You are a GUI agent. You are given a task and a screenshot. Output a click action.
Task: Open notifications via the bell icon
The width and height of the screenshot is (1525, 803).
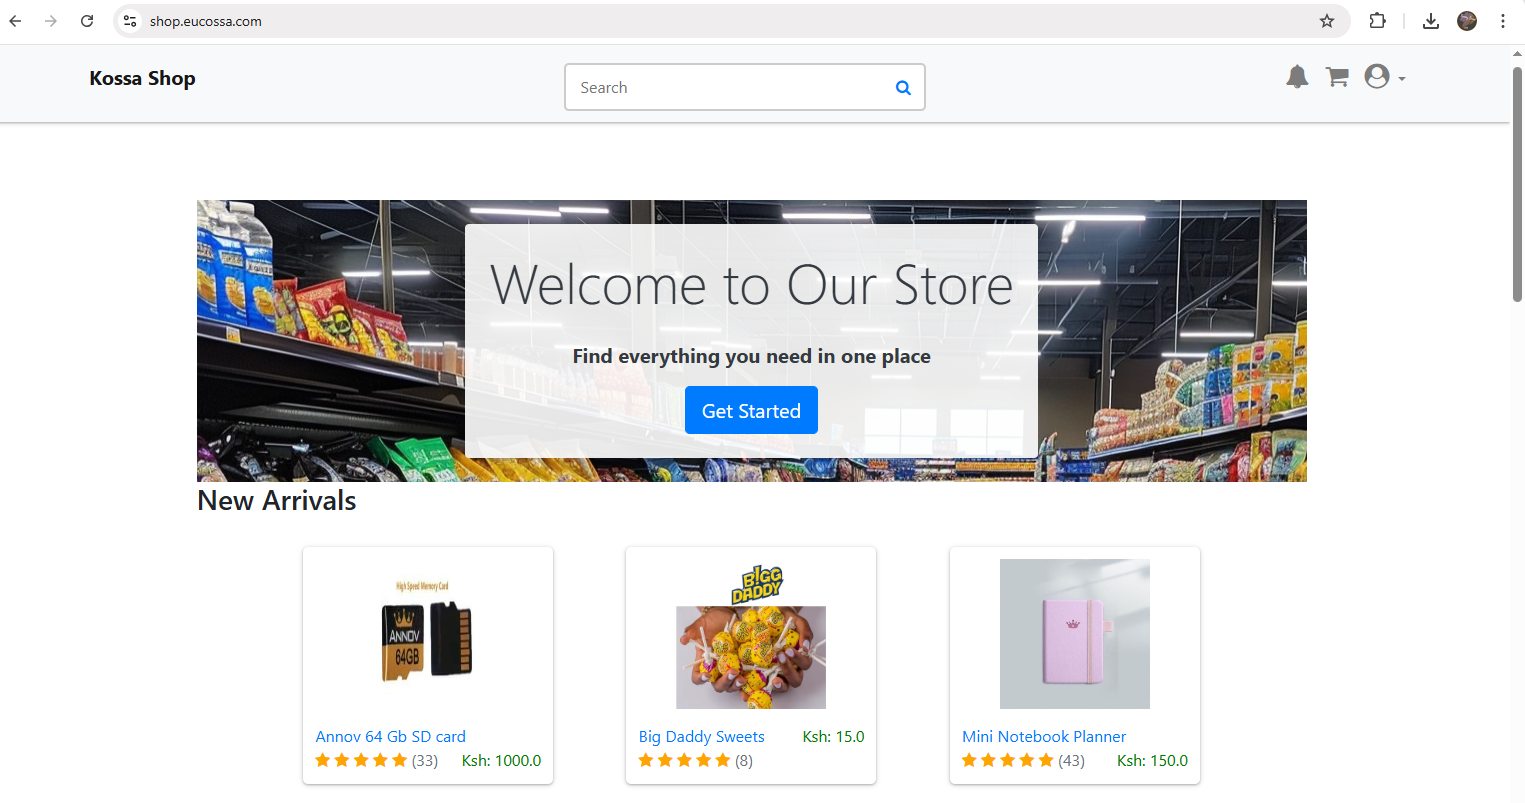click(1297, 76)
